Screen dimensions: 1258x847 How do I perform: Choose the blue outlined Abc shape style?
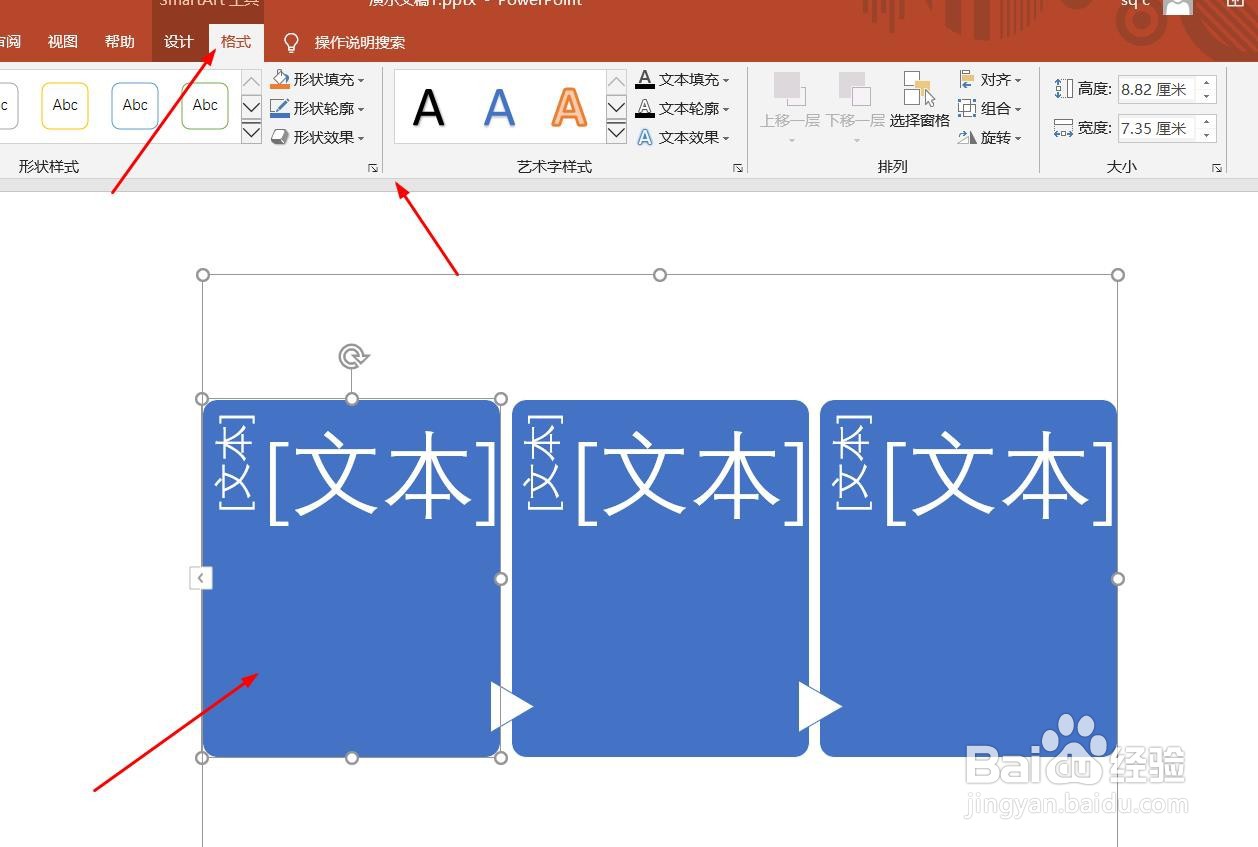pos(135,105)
